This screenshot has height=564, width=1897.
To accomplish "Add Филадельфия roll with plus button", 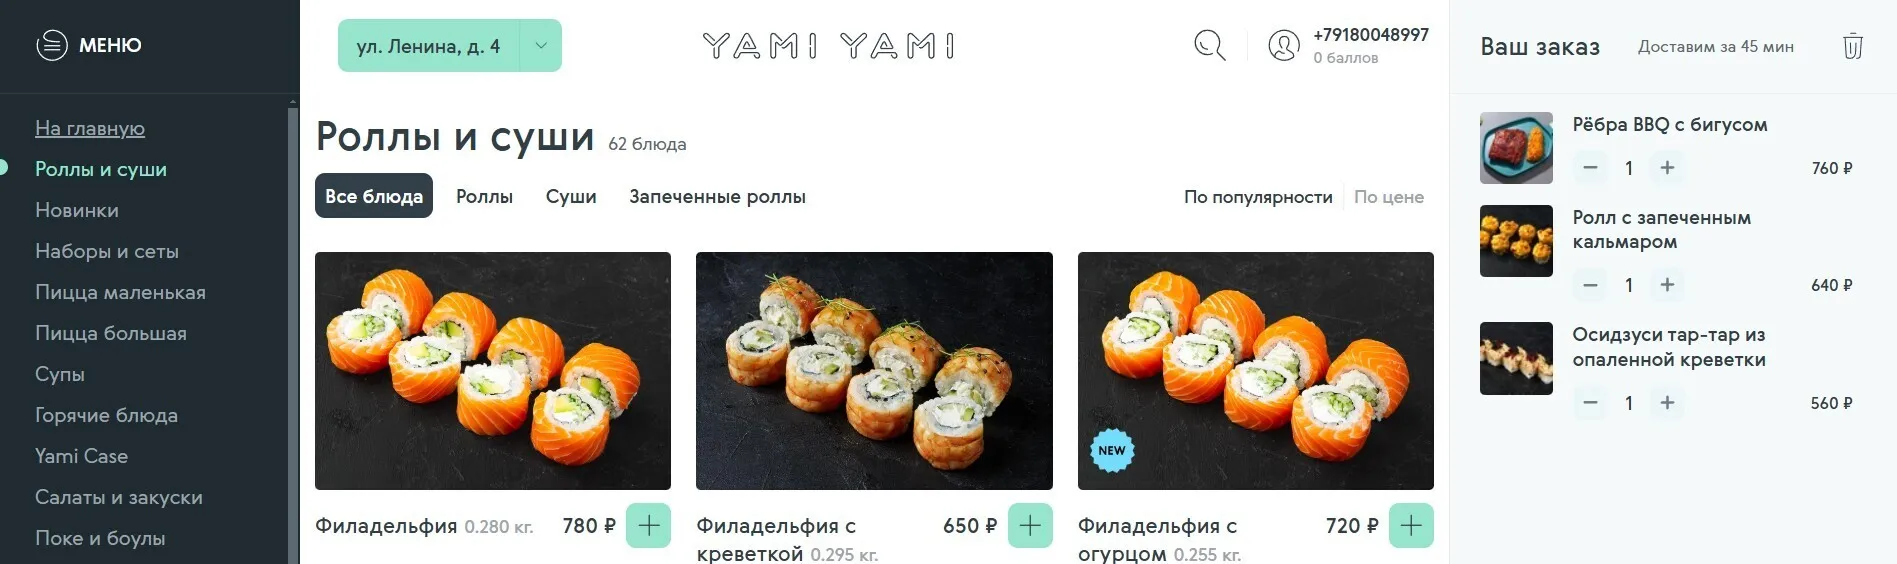I will [x=648, y=526].
